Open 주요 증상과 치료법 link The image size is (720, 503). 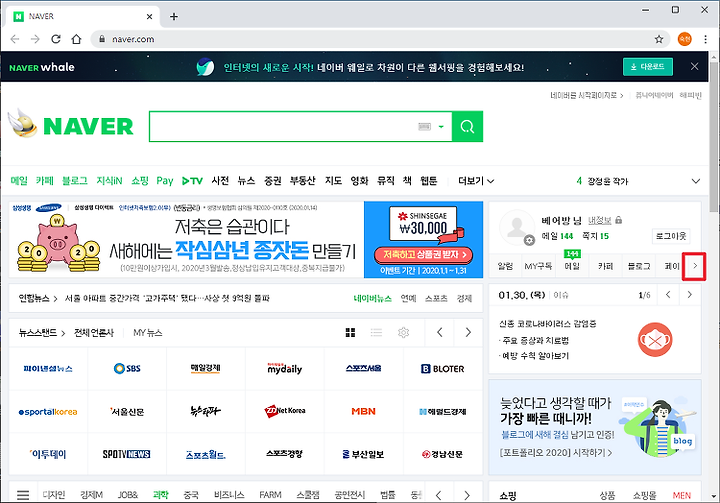[x=535, y=340]
